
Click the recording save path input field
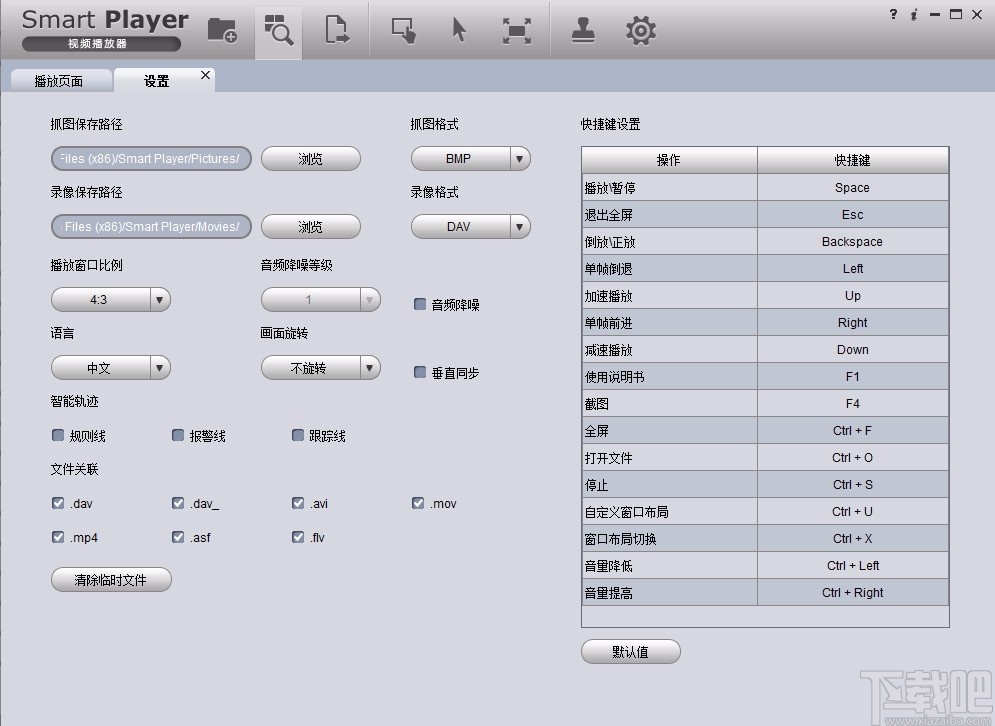click(150, 226)
